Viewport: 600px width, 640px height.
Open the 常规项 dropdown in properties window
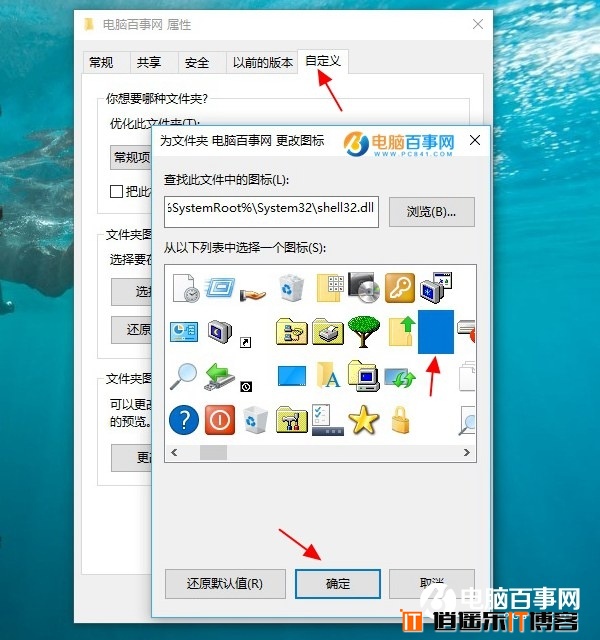[131, 157]
